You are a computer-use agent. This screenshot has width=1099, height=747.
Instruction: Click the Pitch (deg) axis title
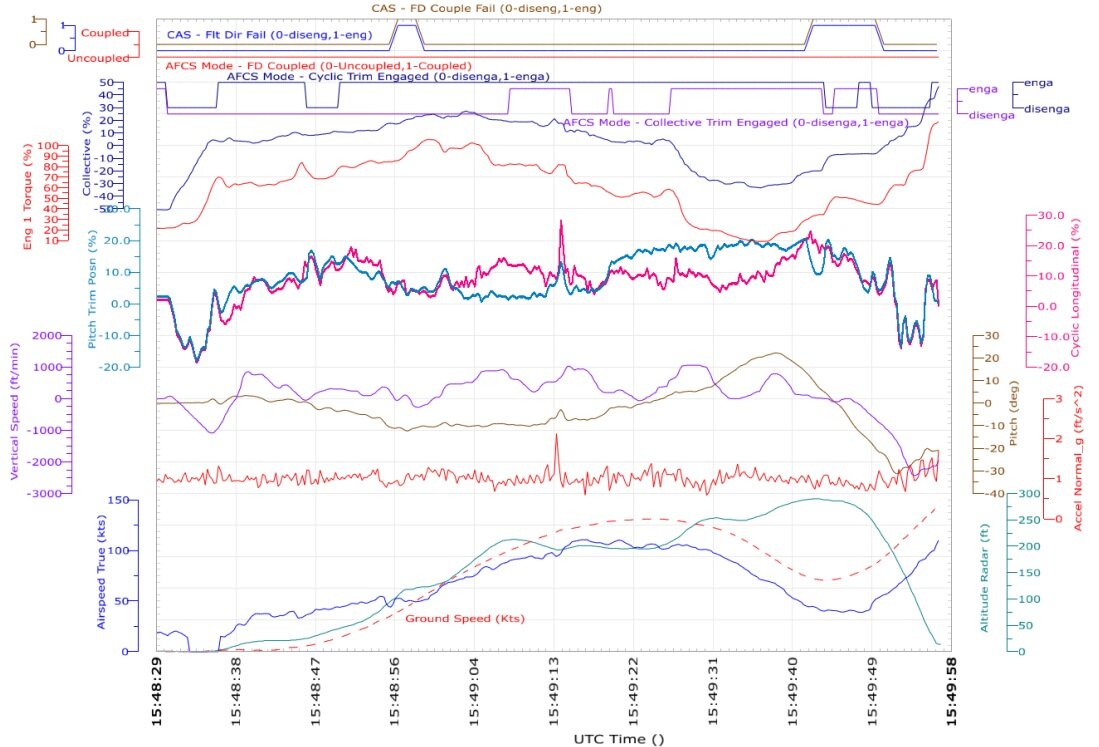1012,413
